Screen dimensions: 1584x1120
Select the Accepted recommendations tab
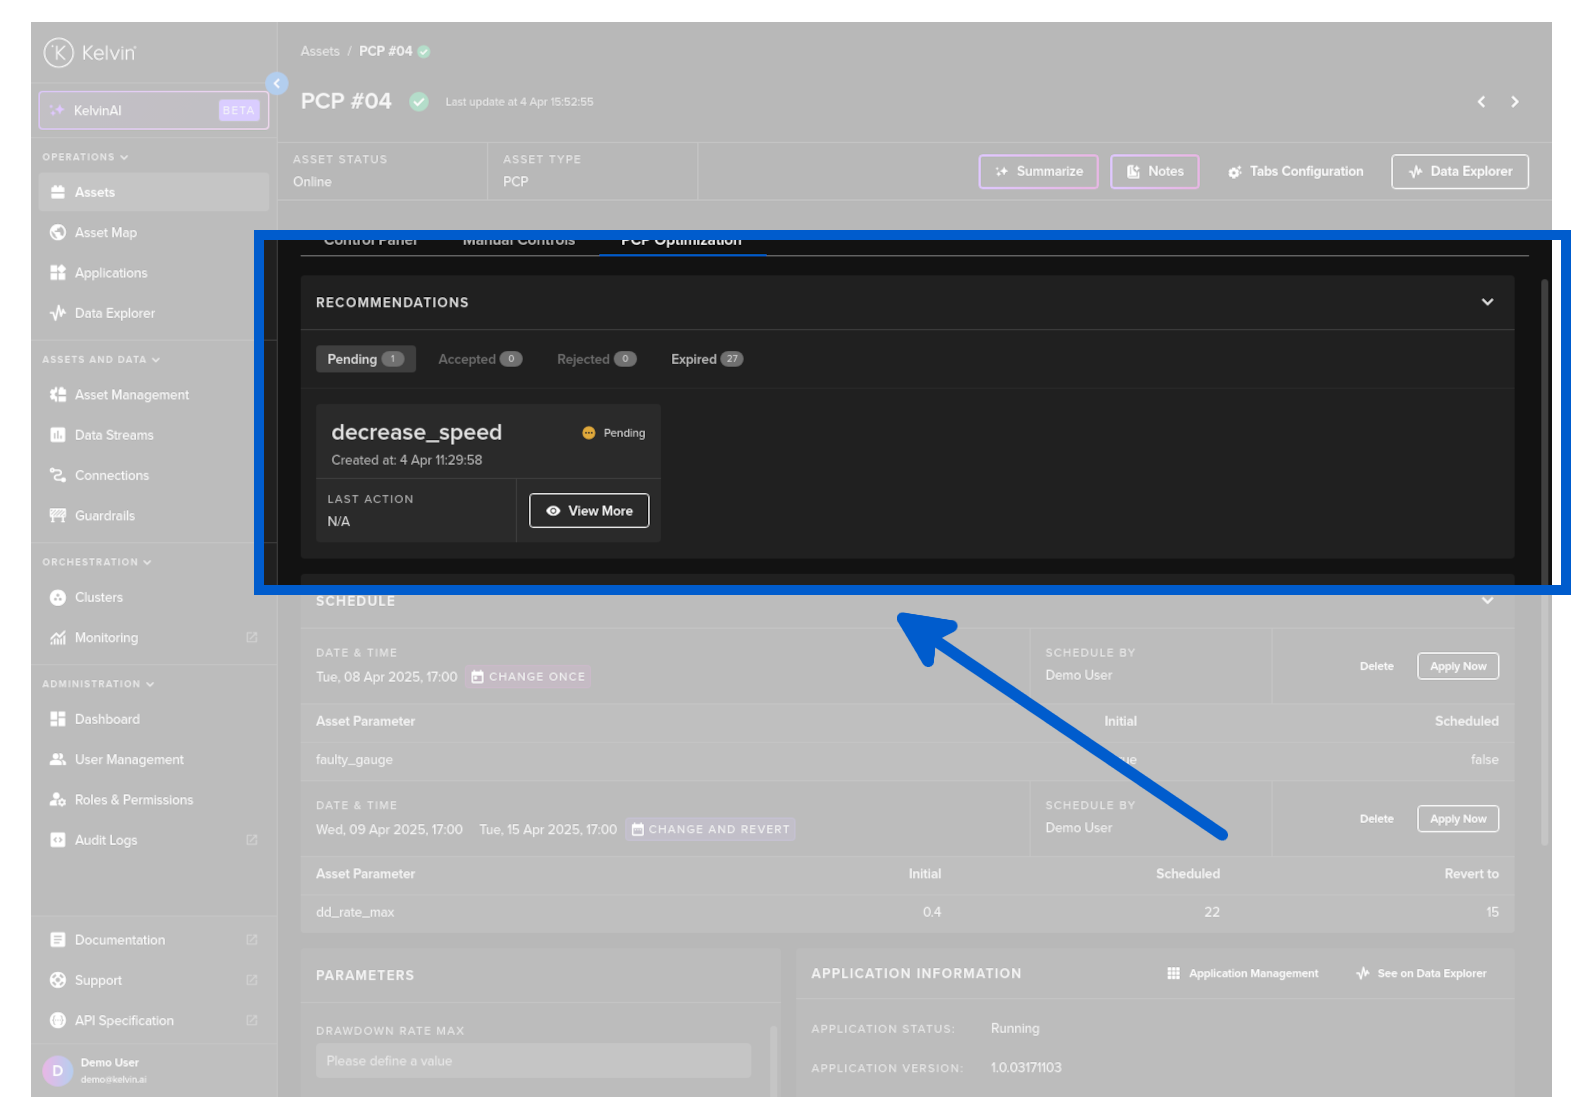(479, 359)
